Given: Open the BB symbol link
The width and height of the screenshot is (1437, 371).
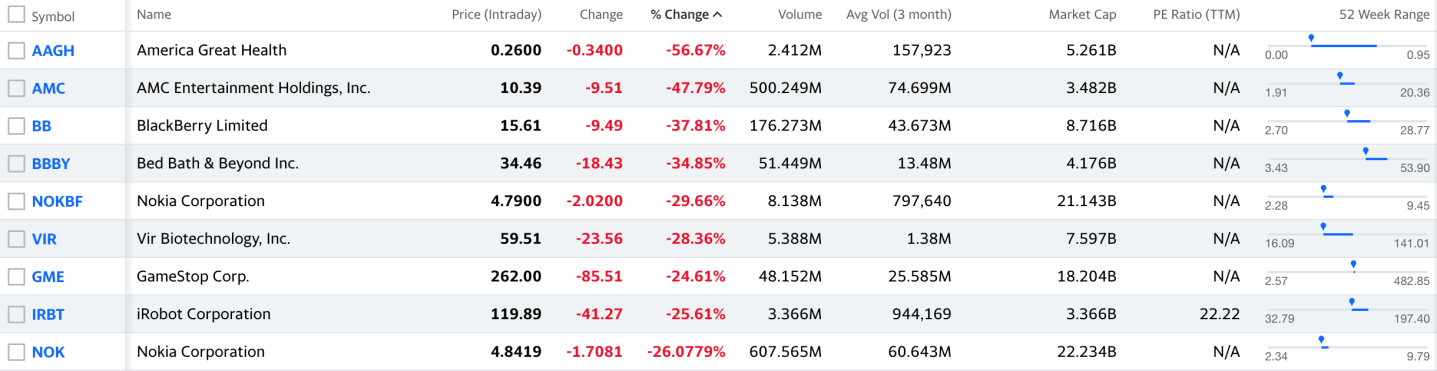Looking at the screenshot, I should pos(42,126).
